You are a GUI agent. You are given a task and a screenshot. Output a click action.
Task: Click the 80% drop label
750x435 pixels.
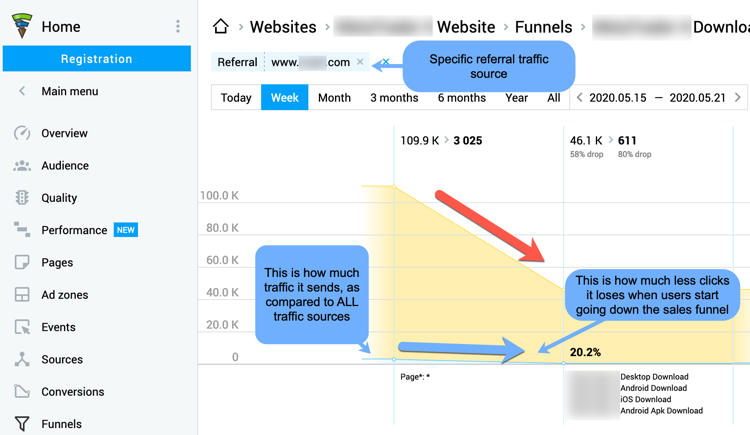point(634,154)
